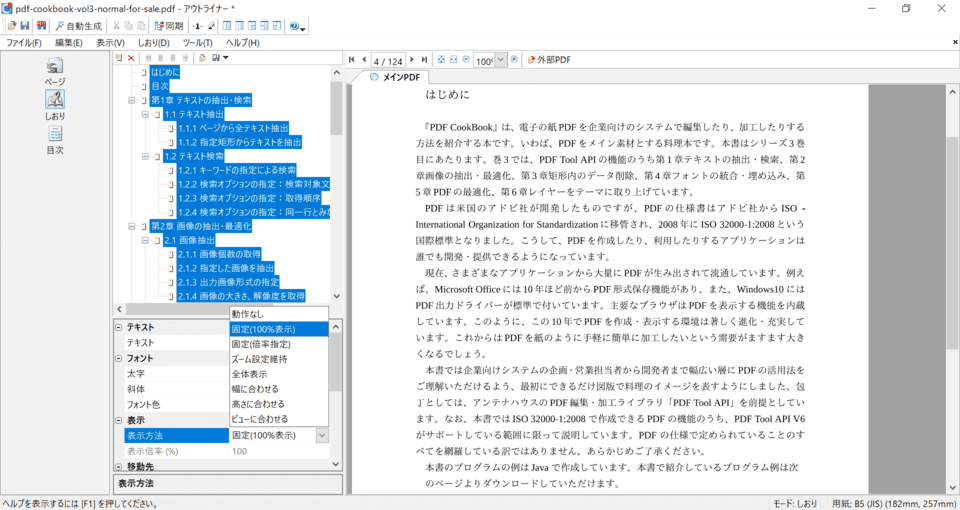960x510 pixels.
Task: Select the メインPDF tab
Action: click(x=396, y=77)
